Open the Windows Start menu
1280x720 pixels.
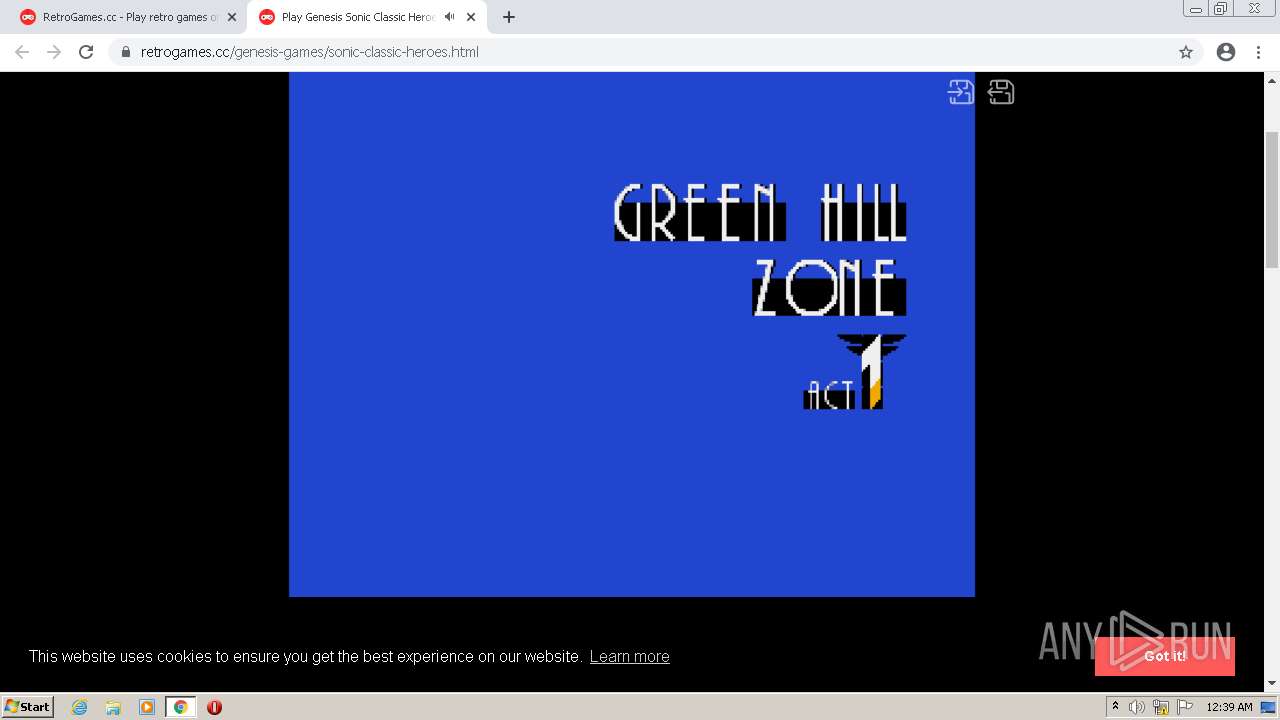coord(28,706)
